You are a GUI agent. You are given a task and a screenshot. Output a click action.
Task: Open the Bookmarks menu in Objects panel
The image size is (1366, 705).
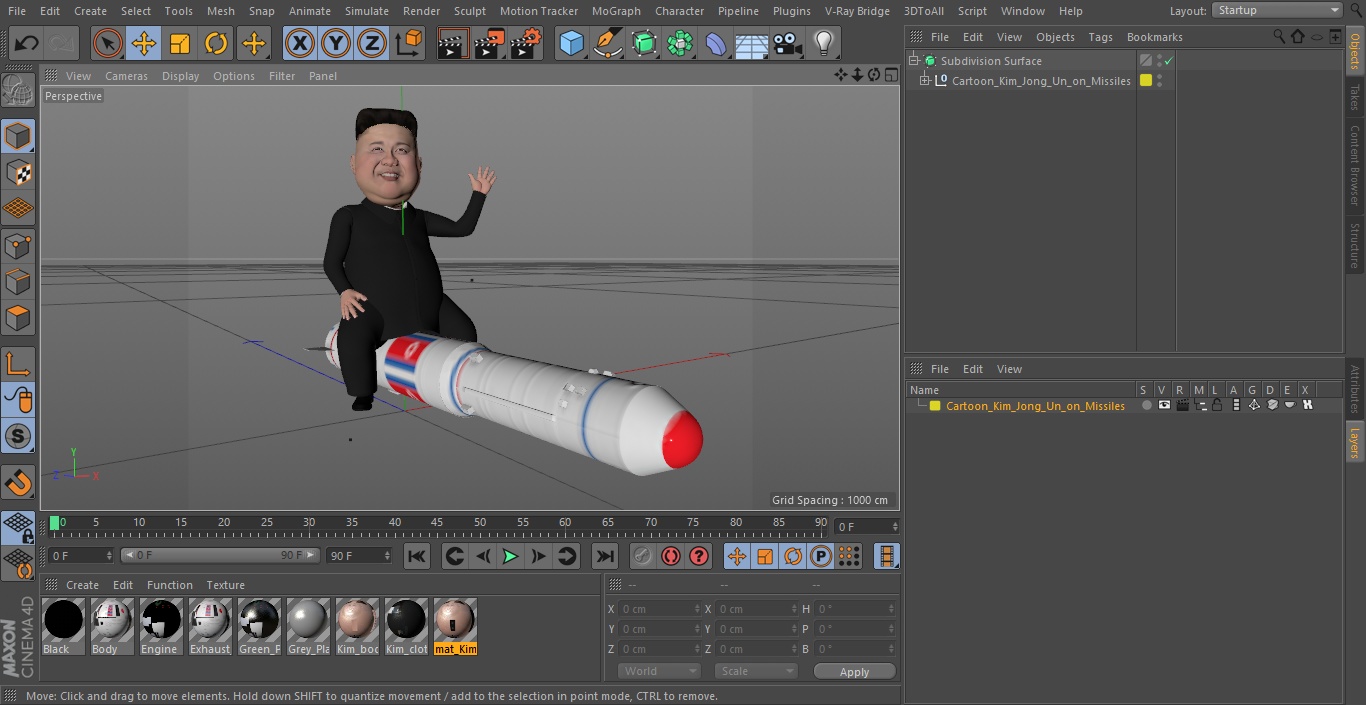(1154, 37)
